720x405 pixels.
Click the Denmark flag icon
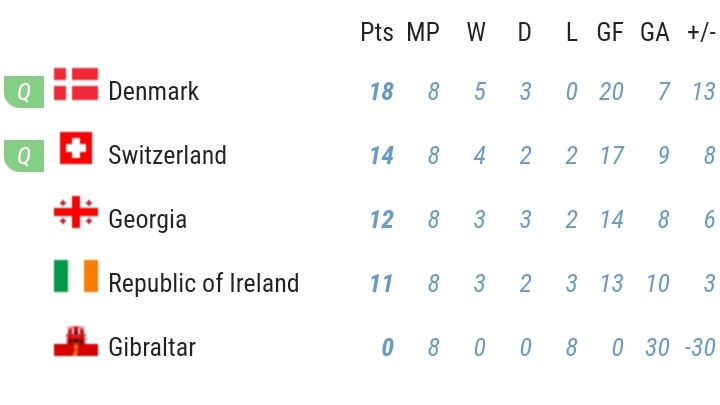click(x=76, y=84)
